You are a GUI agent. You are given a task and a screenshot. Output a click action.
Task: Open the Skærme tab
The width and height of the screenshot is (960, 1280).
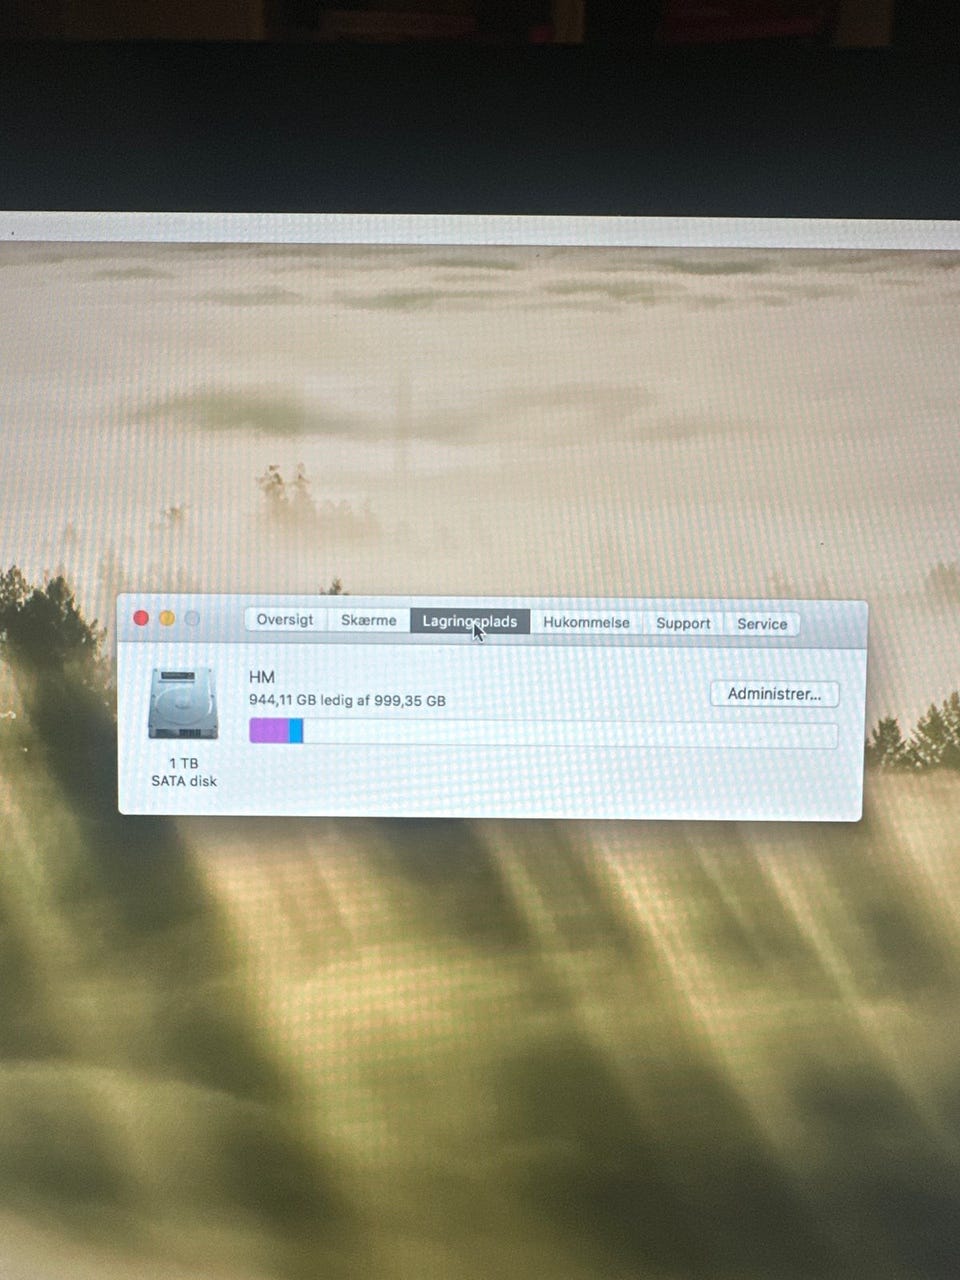[x=368, y=620]
